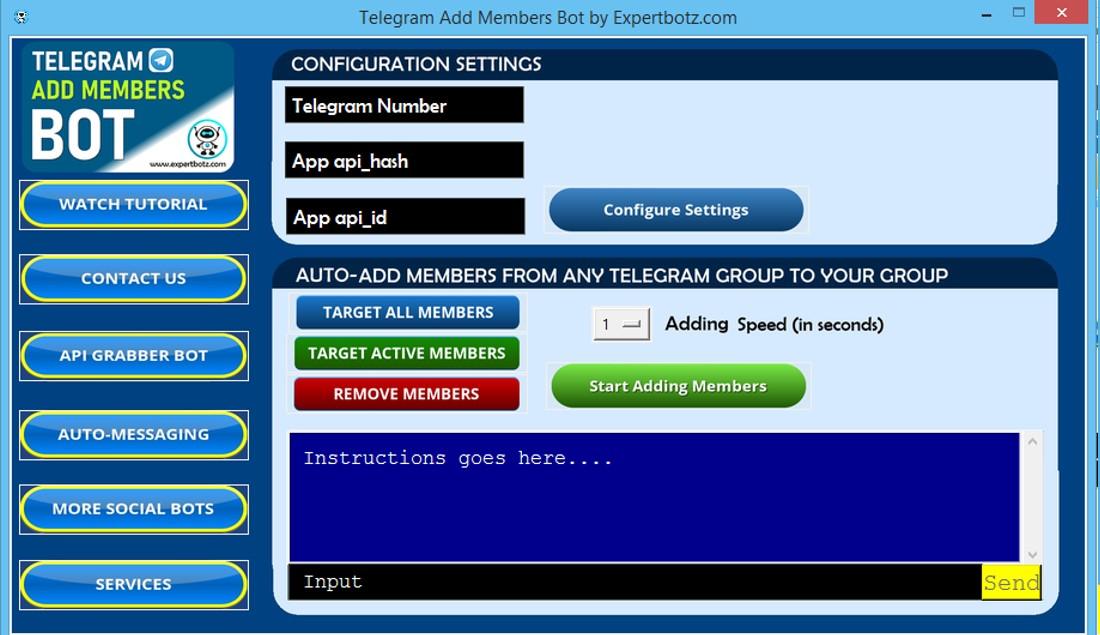Viewport: 1100px width, 635px height.
Task: Click the Send button next to the input
Action: (x=1011, y=582)
